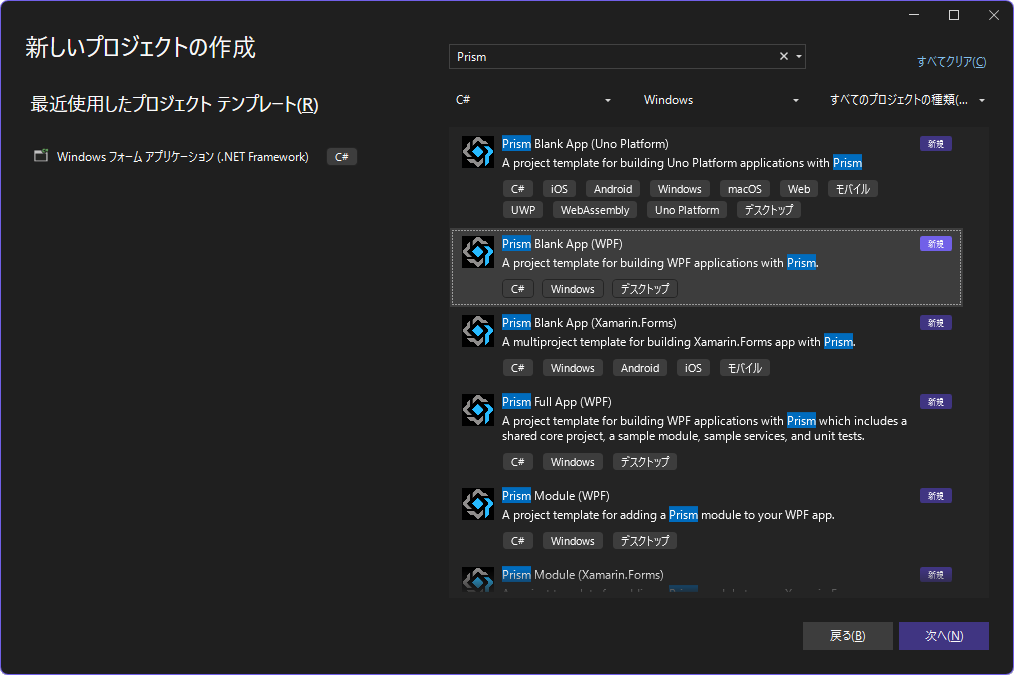This screenshot has width=1014, height=675.
Task: Select Prism Blank App (WPF) title
Action: point(562,244)
